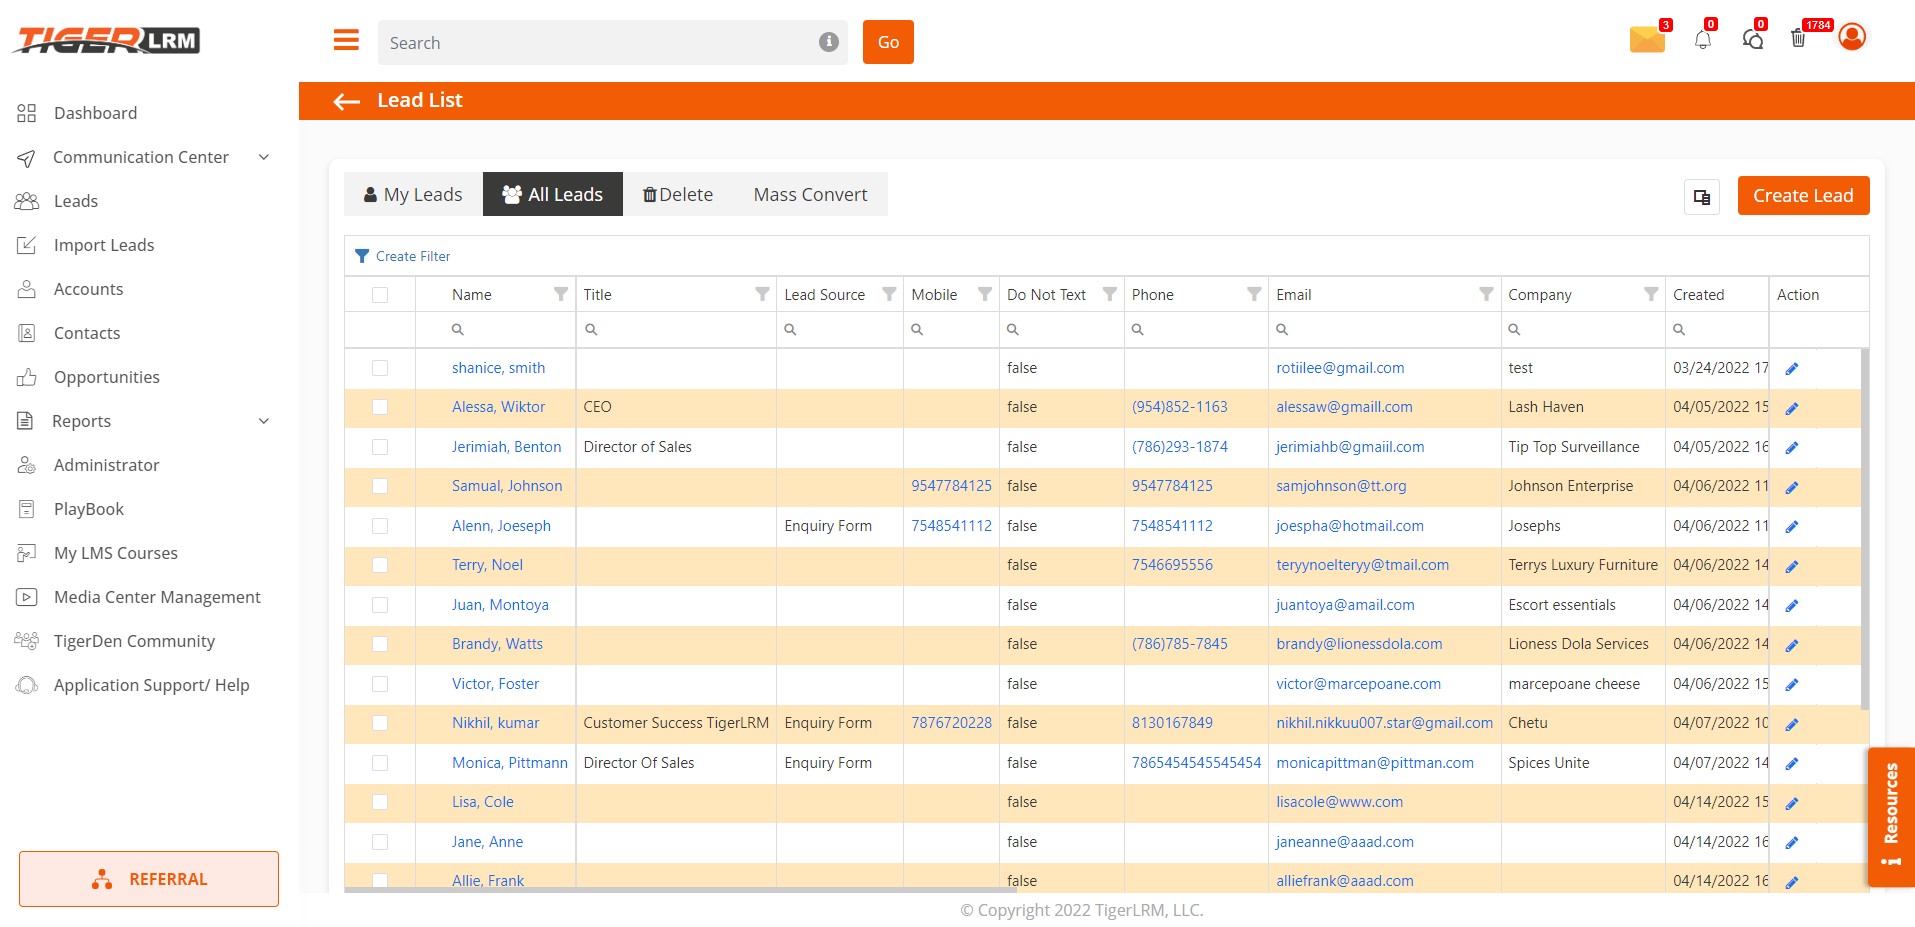Screen dimensions: 1915x927
Task: Switch to the My Leads tab
Action: pos(413,194)
